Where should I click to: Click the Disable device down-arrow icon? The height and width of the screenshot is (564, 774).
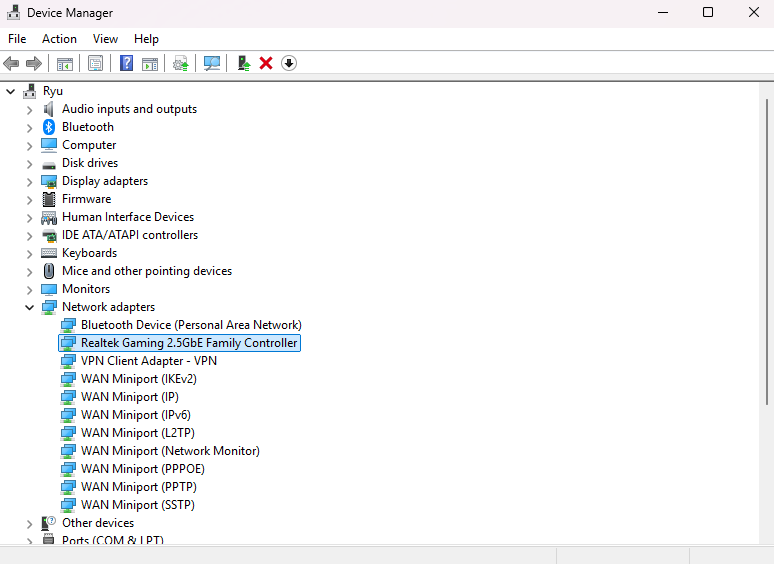pyautogui.click(x=289, y=63)
